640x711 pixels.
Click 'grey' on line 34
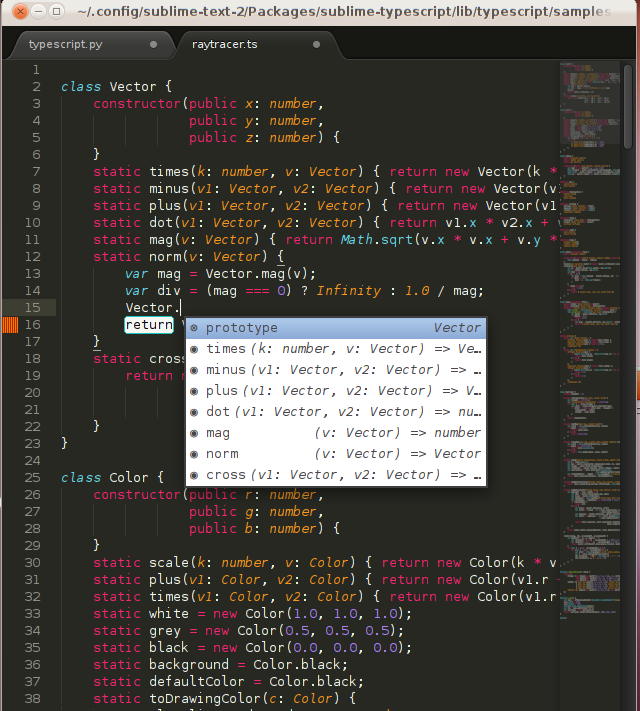point(165,631)
